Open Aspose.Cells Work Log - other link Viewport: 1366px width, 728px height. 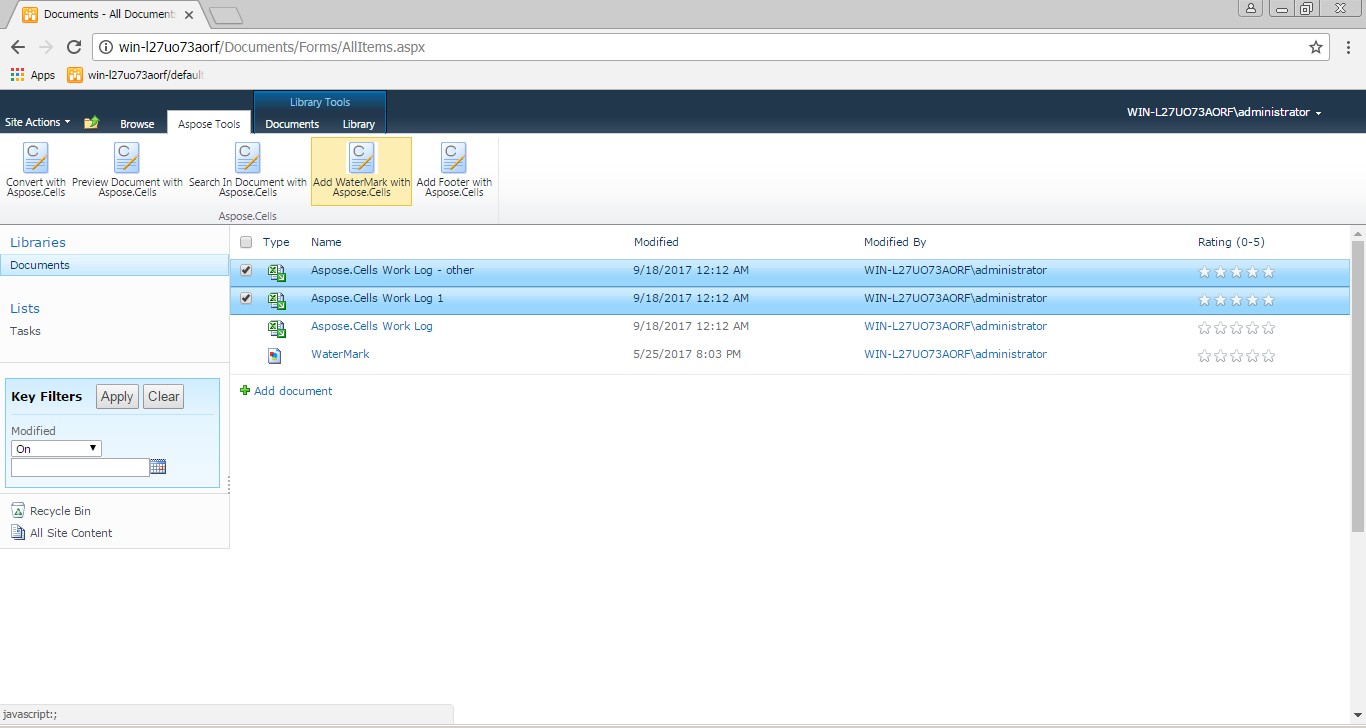coord(392,270)
